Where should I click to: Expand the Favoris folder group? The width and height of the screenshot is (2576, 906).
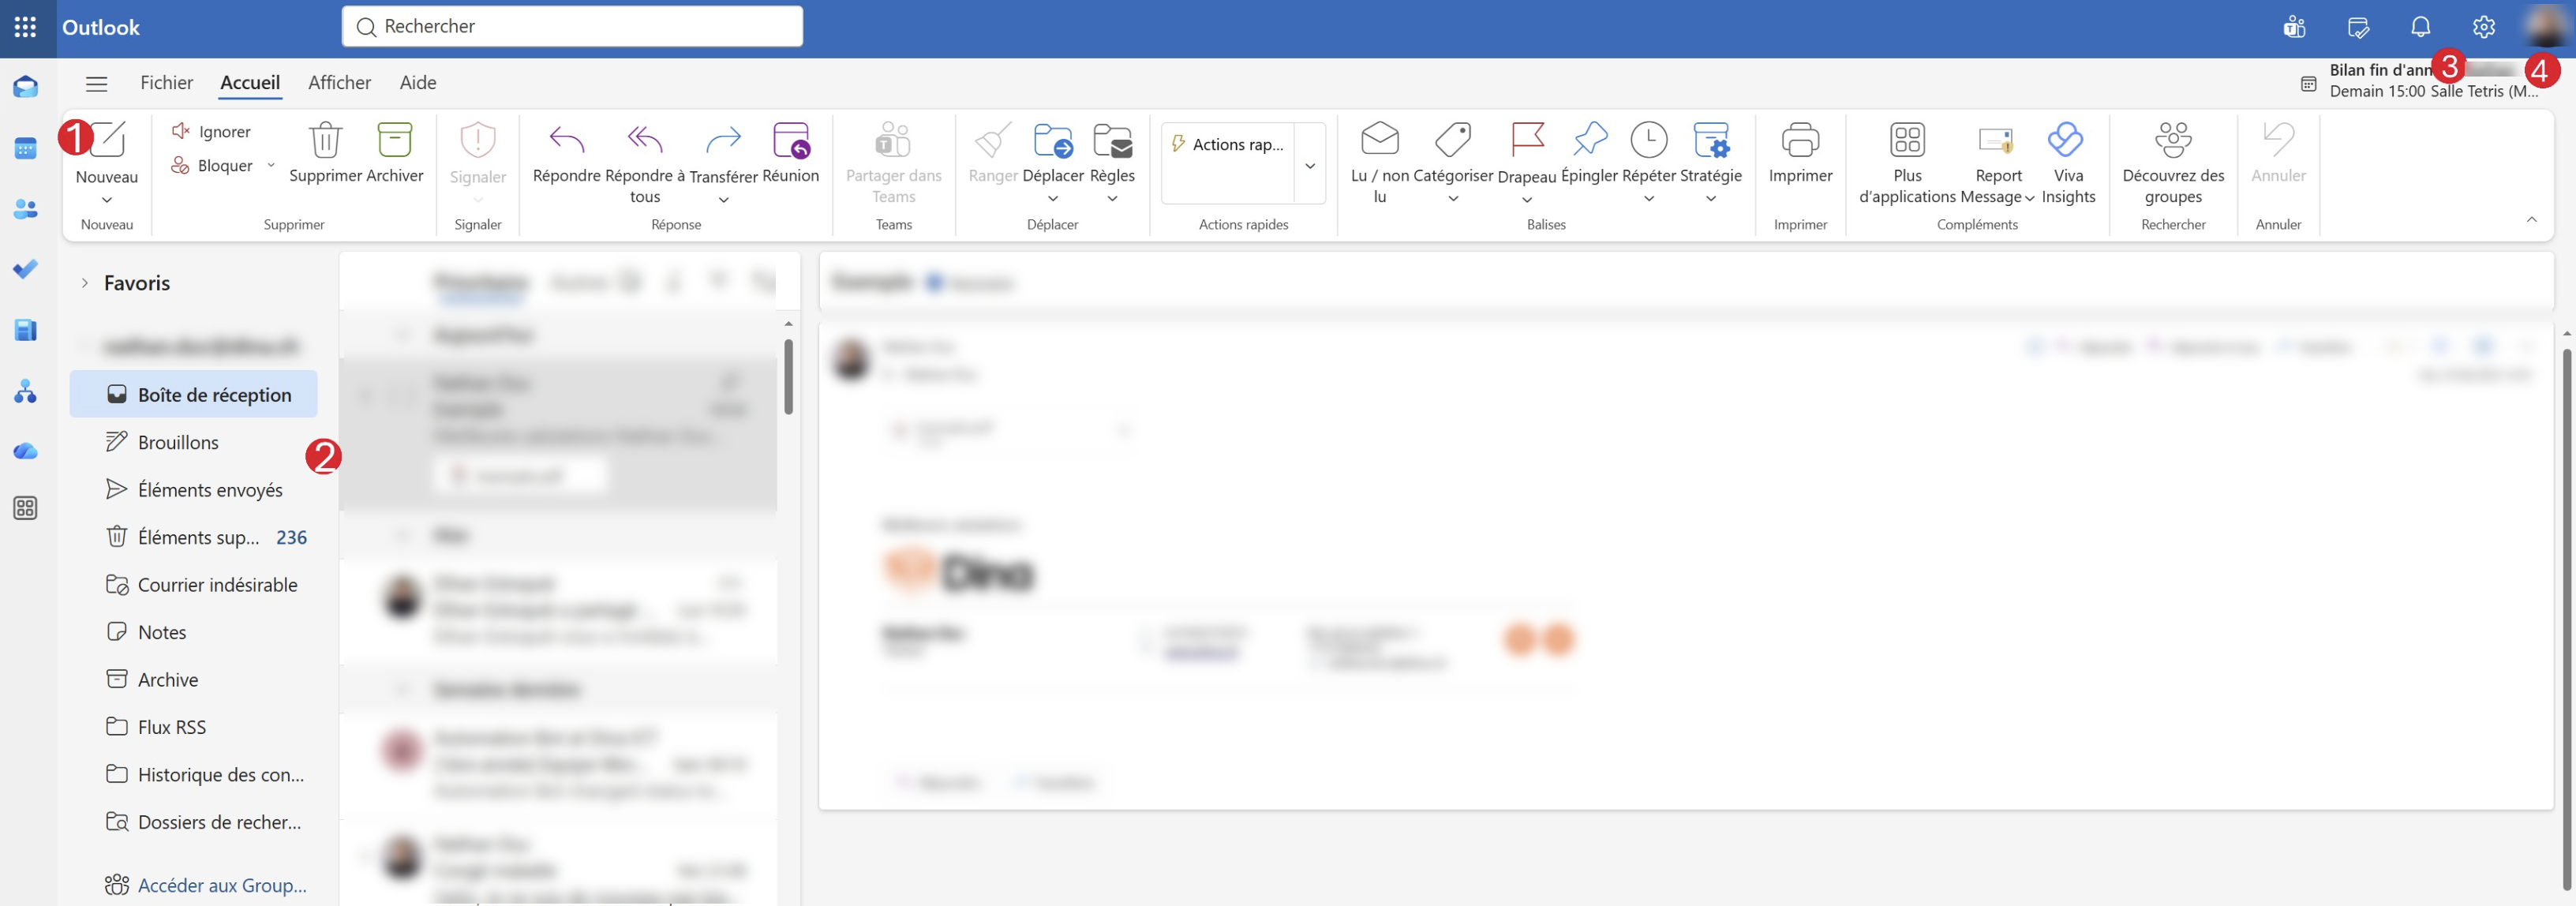click(85, 283)
